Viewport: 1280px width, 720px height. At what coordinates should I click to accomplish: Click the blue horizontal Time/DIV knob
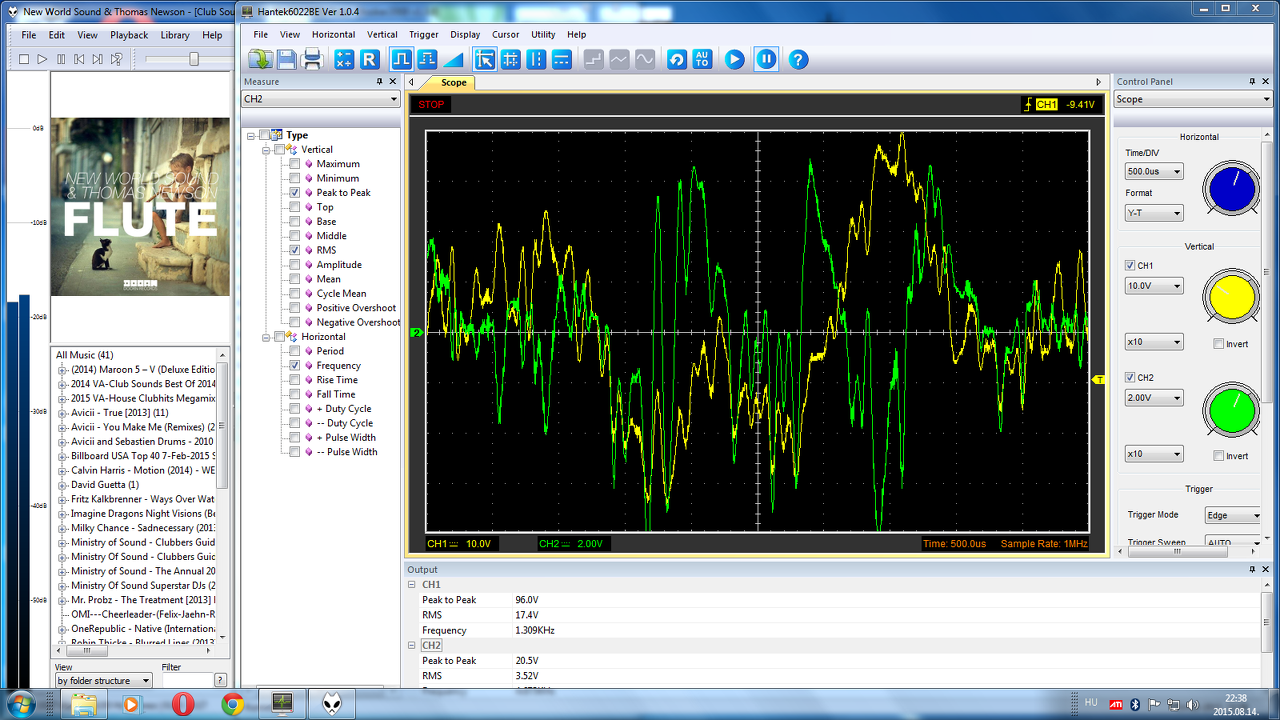click(x=1232, y=188)
